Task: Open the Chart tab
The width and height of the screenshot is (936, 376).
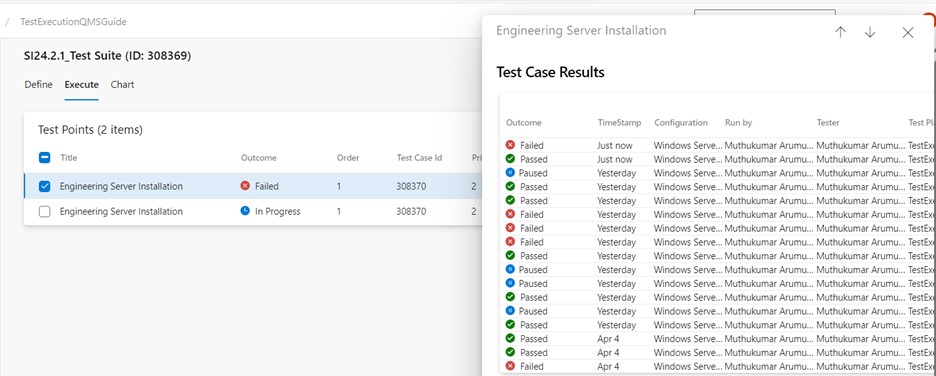Action: [x=122, y=85]
